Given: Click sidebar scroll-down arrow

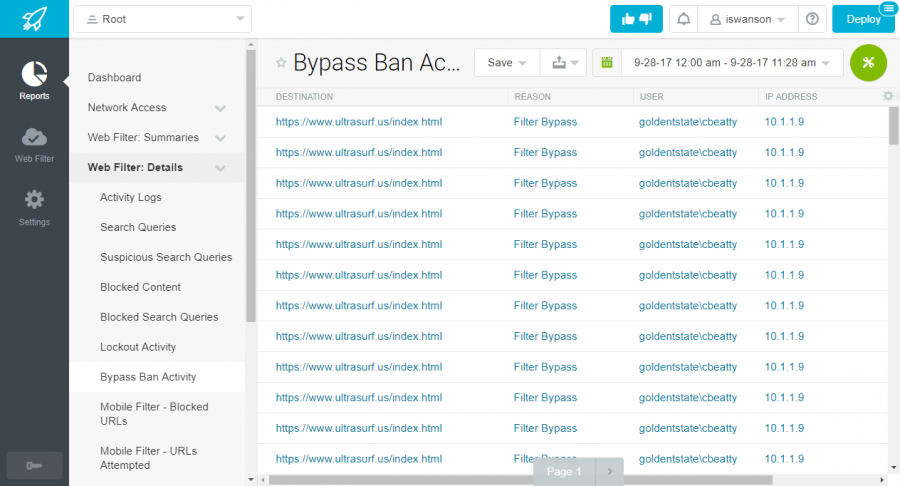Looking at the screenshot, I should 251,479.
